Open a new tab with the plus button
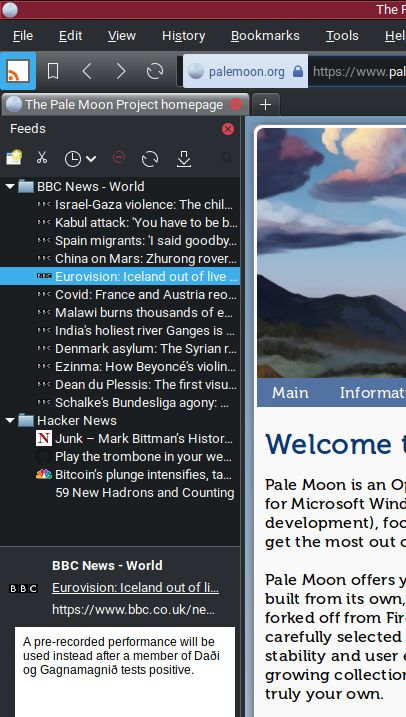The height and width of the screenshot is (717, 406). click(265, 105)
